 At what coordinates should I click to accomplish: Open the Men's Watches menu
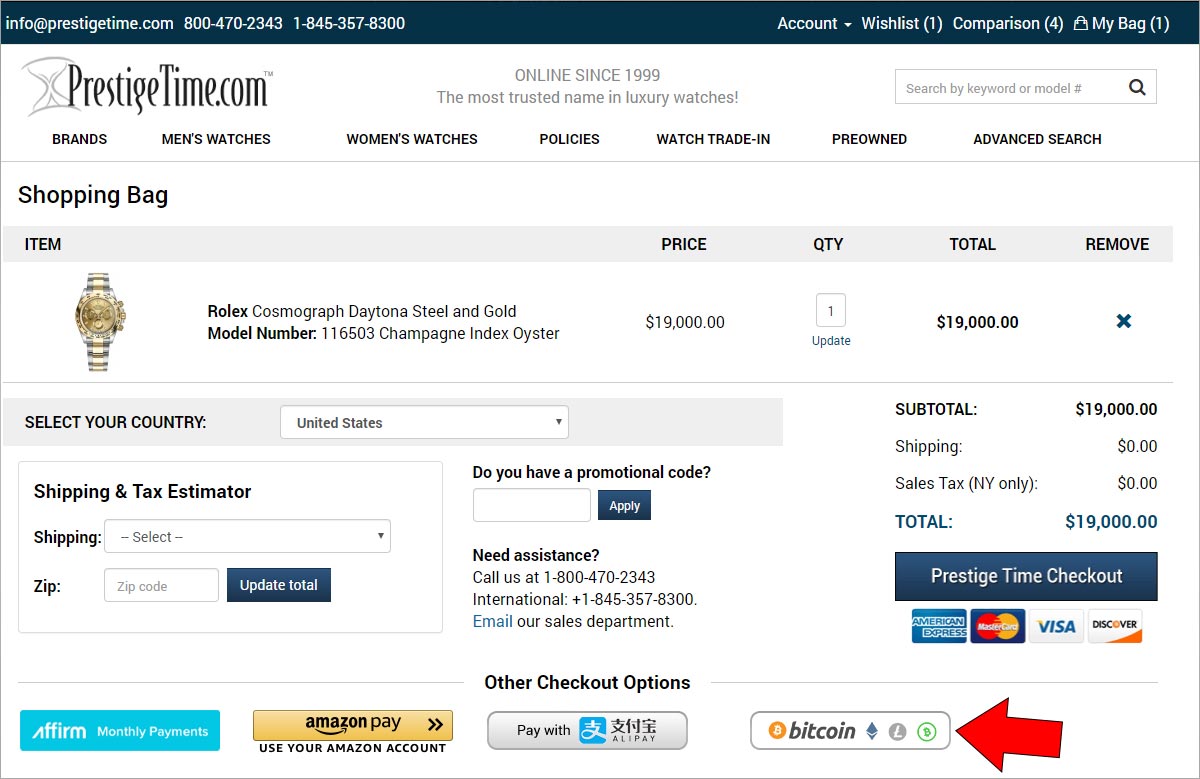point(216,139)
